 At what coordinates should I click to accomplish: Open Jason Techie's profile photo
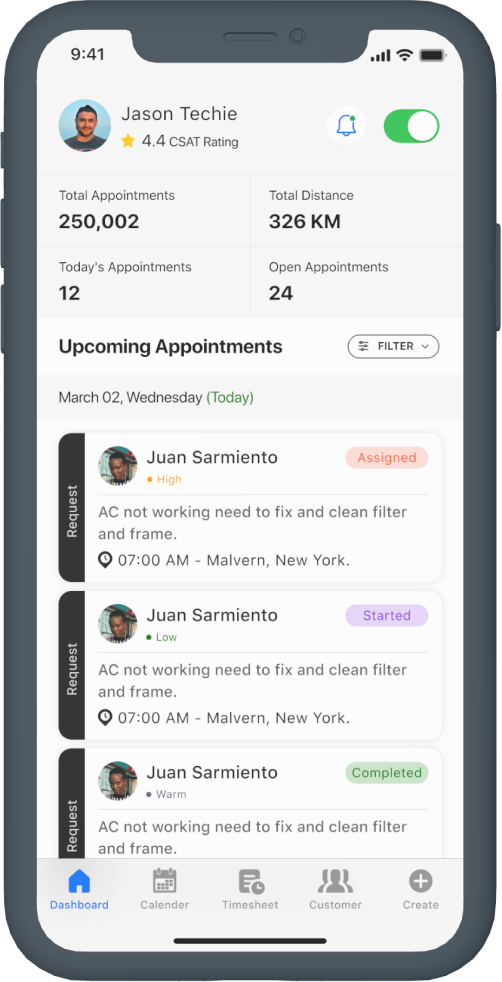click(x=85, y=125)
